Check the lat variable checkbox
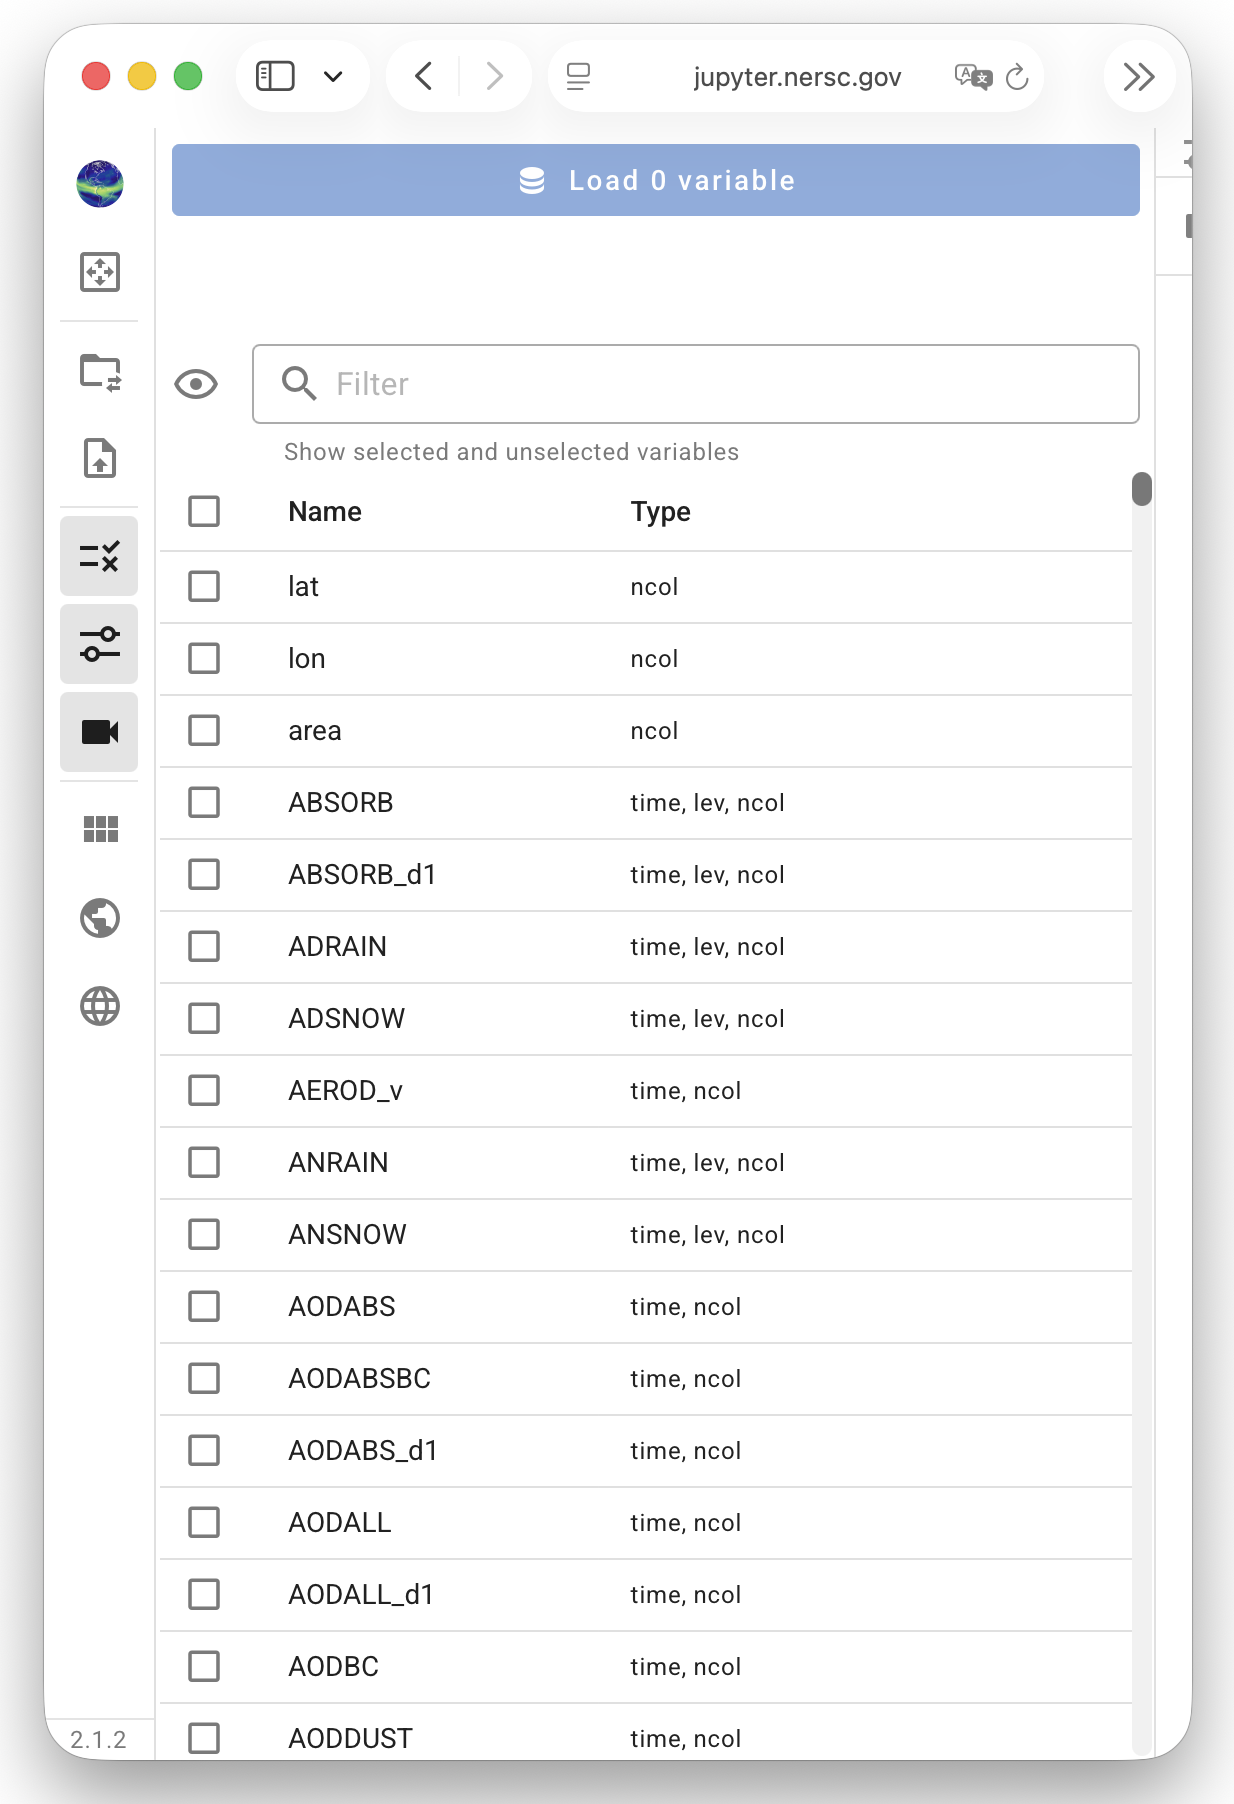 point(204,586)
